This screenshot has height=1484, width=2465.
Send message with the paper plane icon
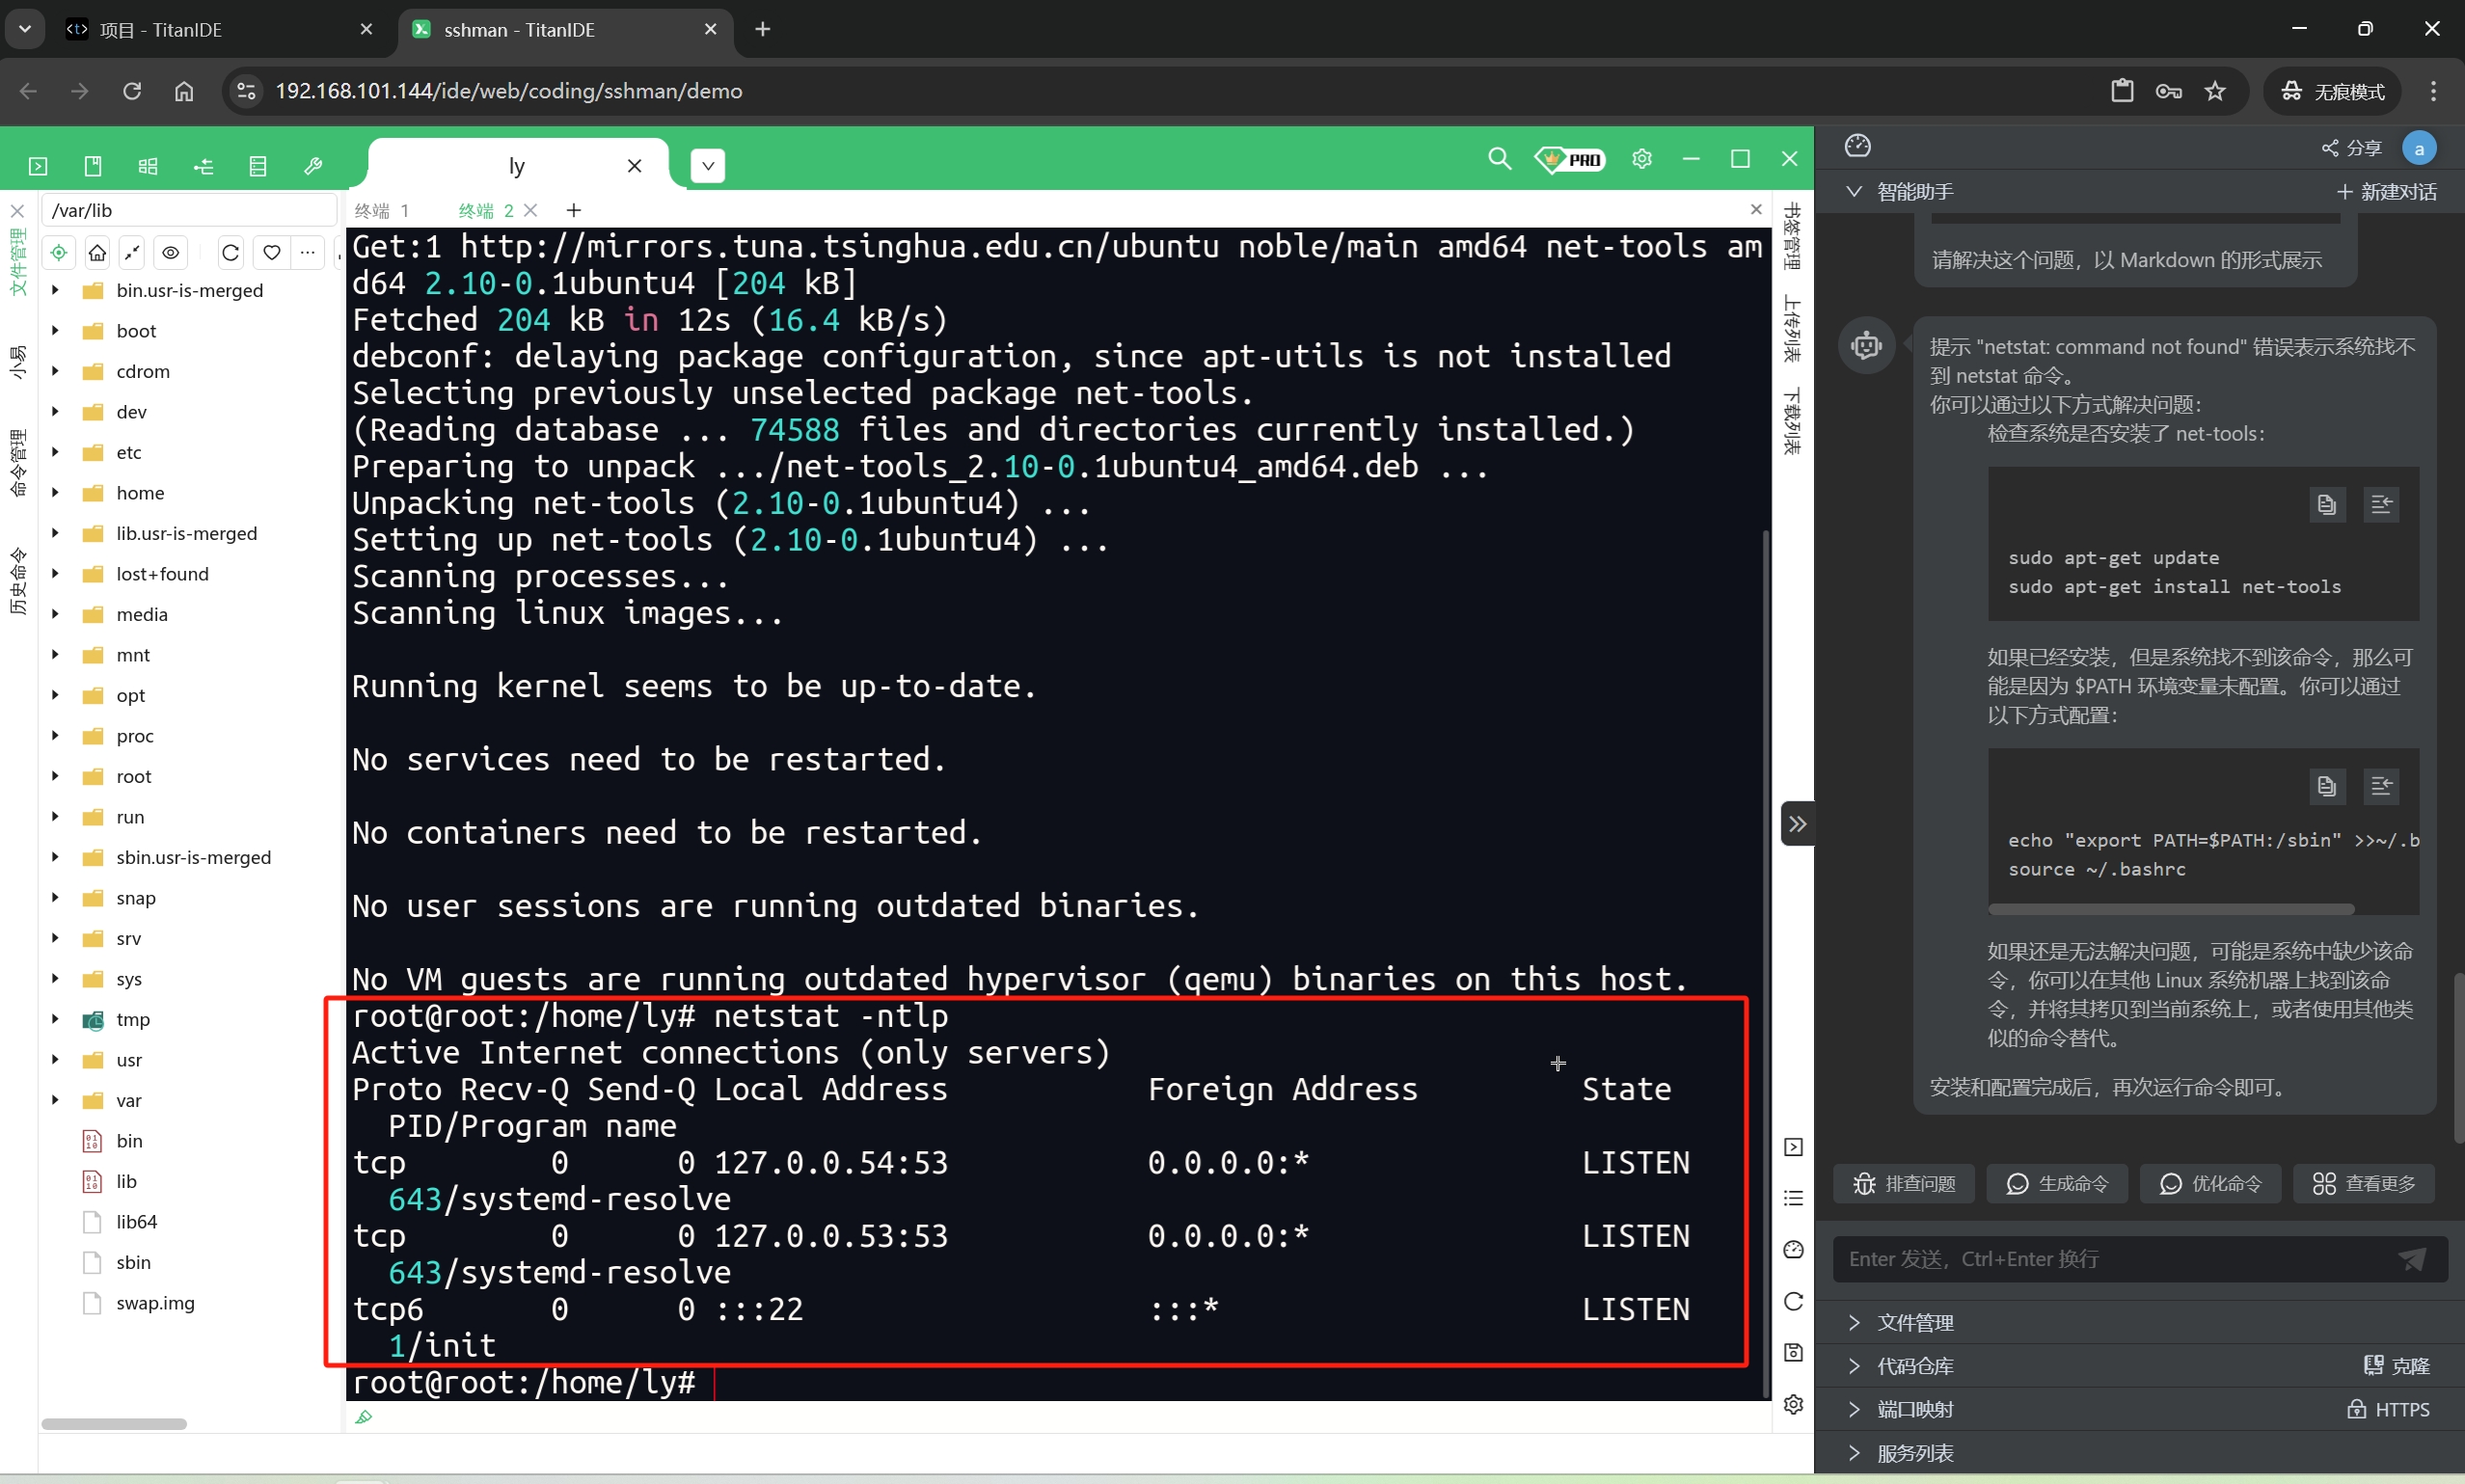pos(2413,1259)
